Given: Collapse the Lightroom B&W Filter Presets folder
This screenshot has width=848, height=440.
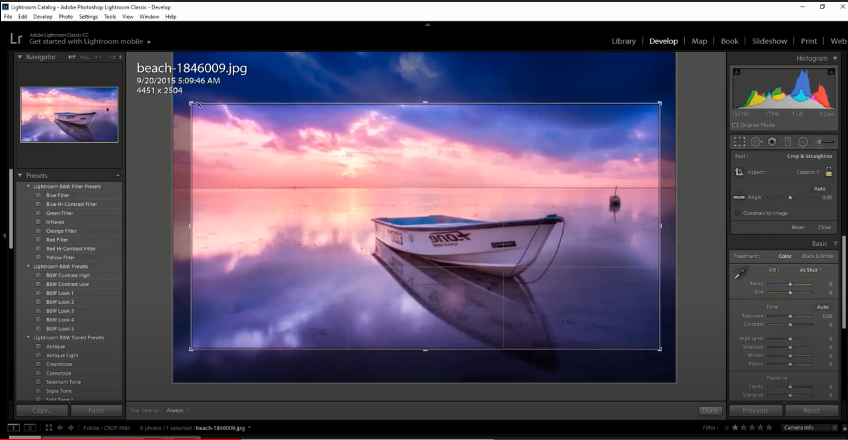Looking at the screenshot, I should tap(28, 186).
